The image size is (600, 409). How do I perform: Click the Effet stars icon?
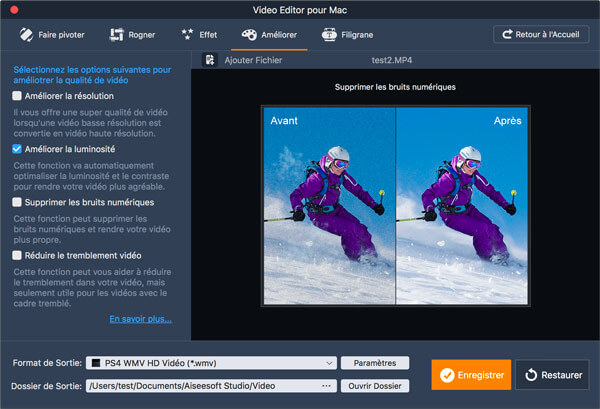pos(187,34)
